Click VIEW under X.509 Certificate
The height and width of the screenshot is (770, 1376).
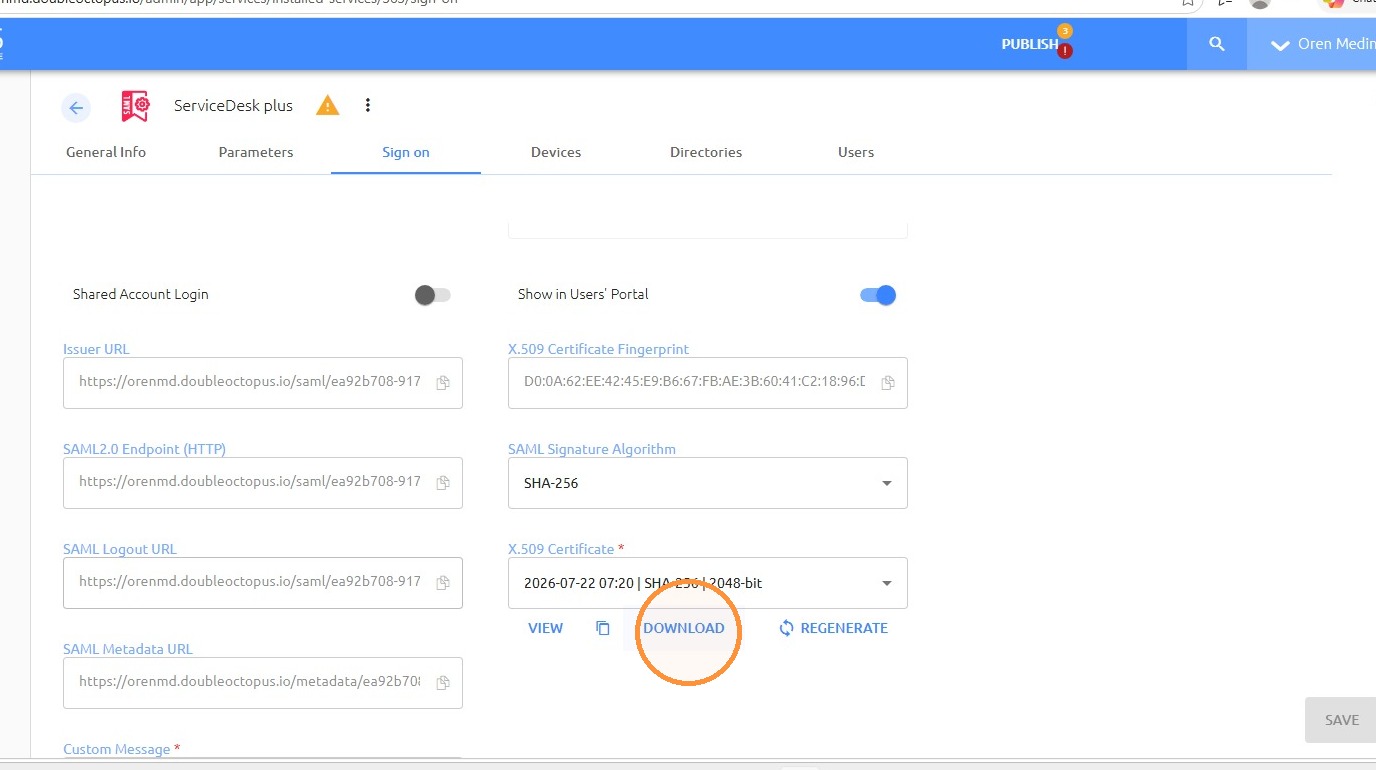point(546,628)
